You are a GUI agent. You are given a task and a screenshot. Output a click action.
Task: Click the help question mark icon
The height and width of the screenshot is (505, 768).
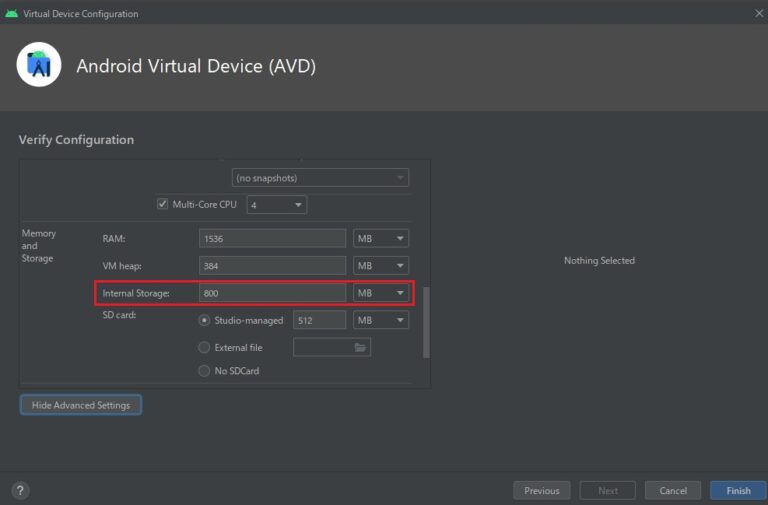[20, 490]
